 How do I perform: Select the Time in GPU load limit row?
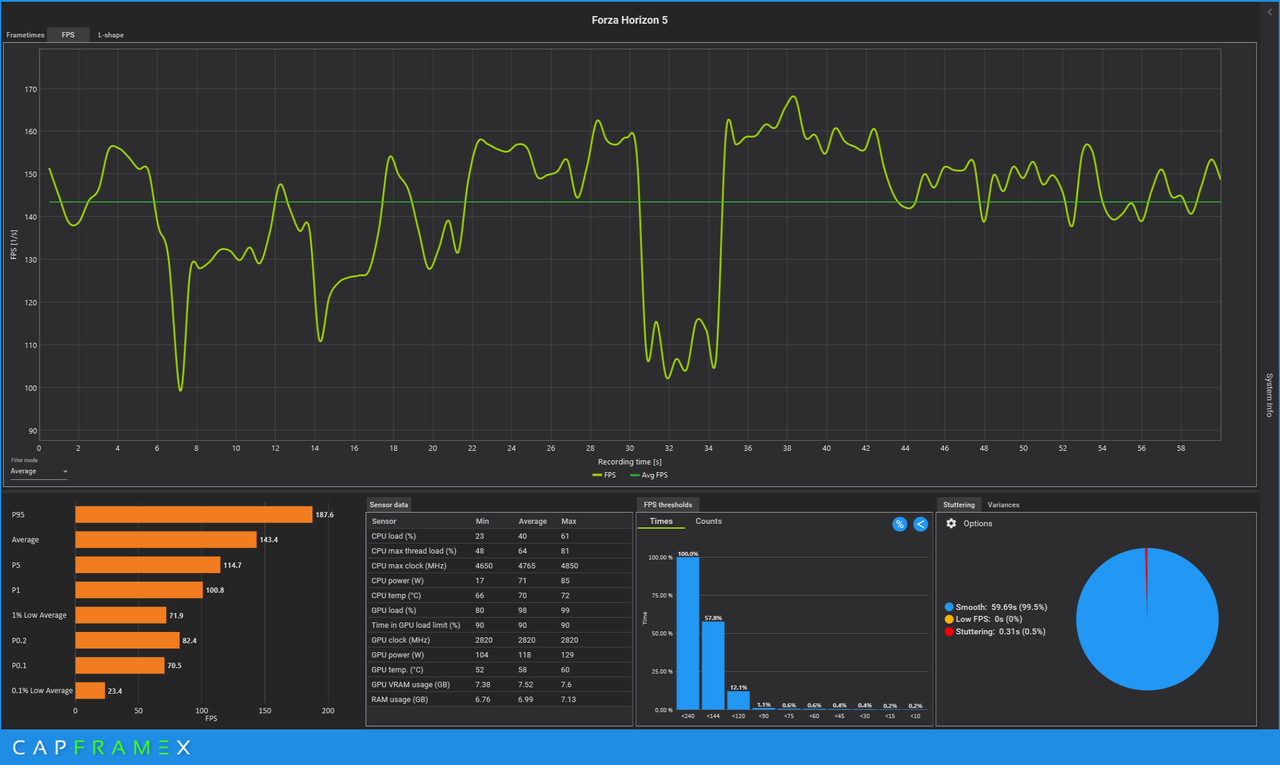[499, 625]
